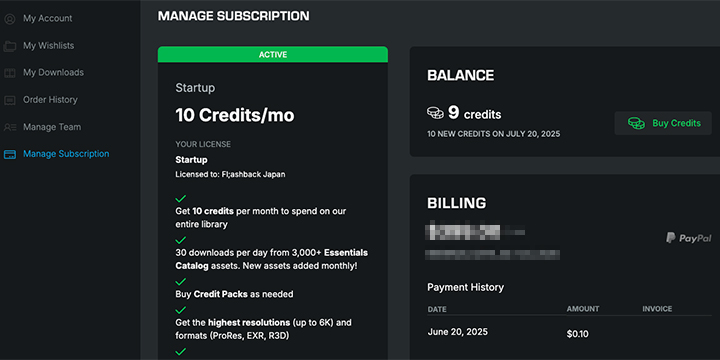Open the Manage Team section

(x=52, y=127)
